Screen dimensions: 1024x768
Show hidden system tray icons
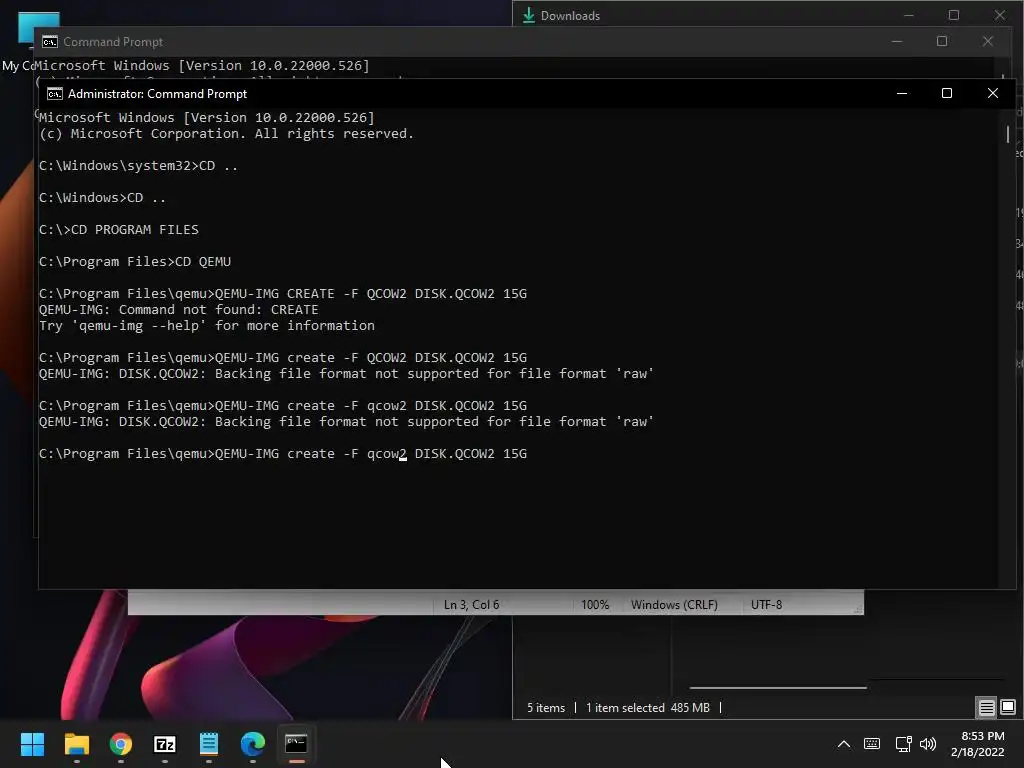point(844,744)
